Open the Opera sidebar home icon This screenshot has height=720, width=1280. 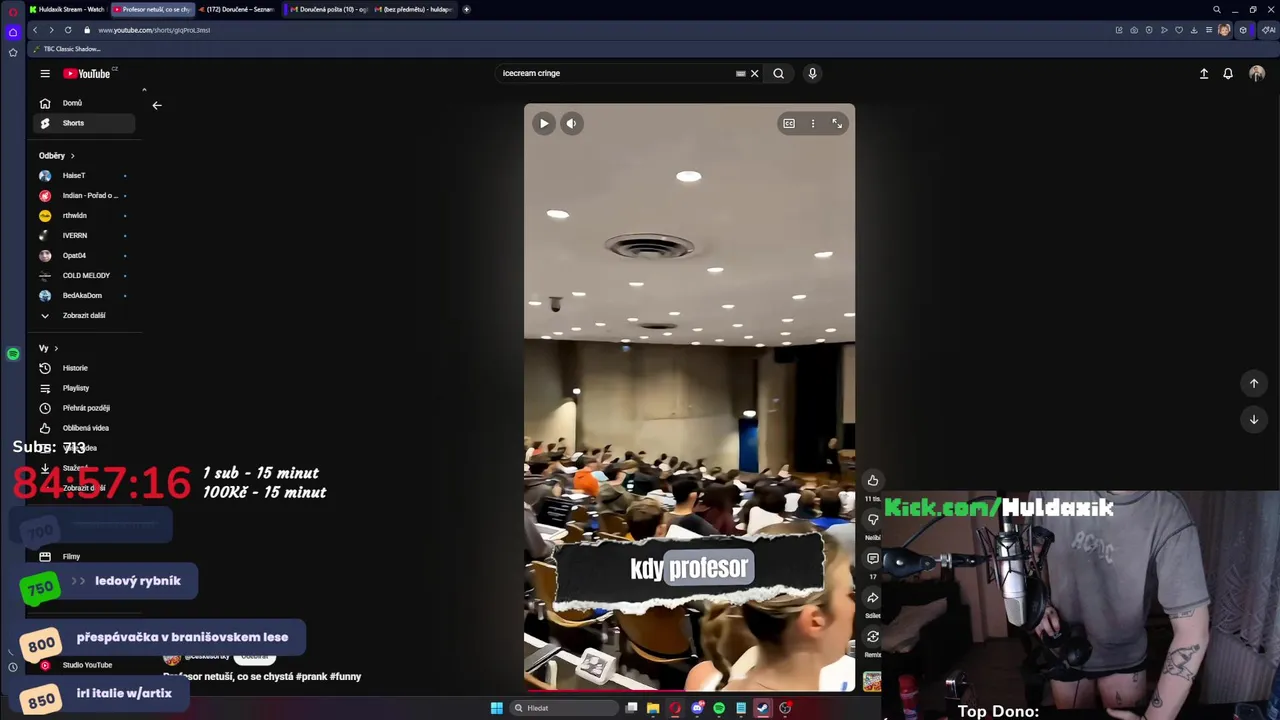13,32
